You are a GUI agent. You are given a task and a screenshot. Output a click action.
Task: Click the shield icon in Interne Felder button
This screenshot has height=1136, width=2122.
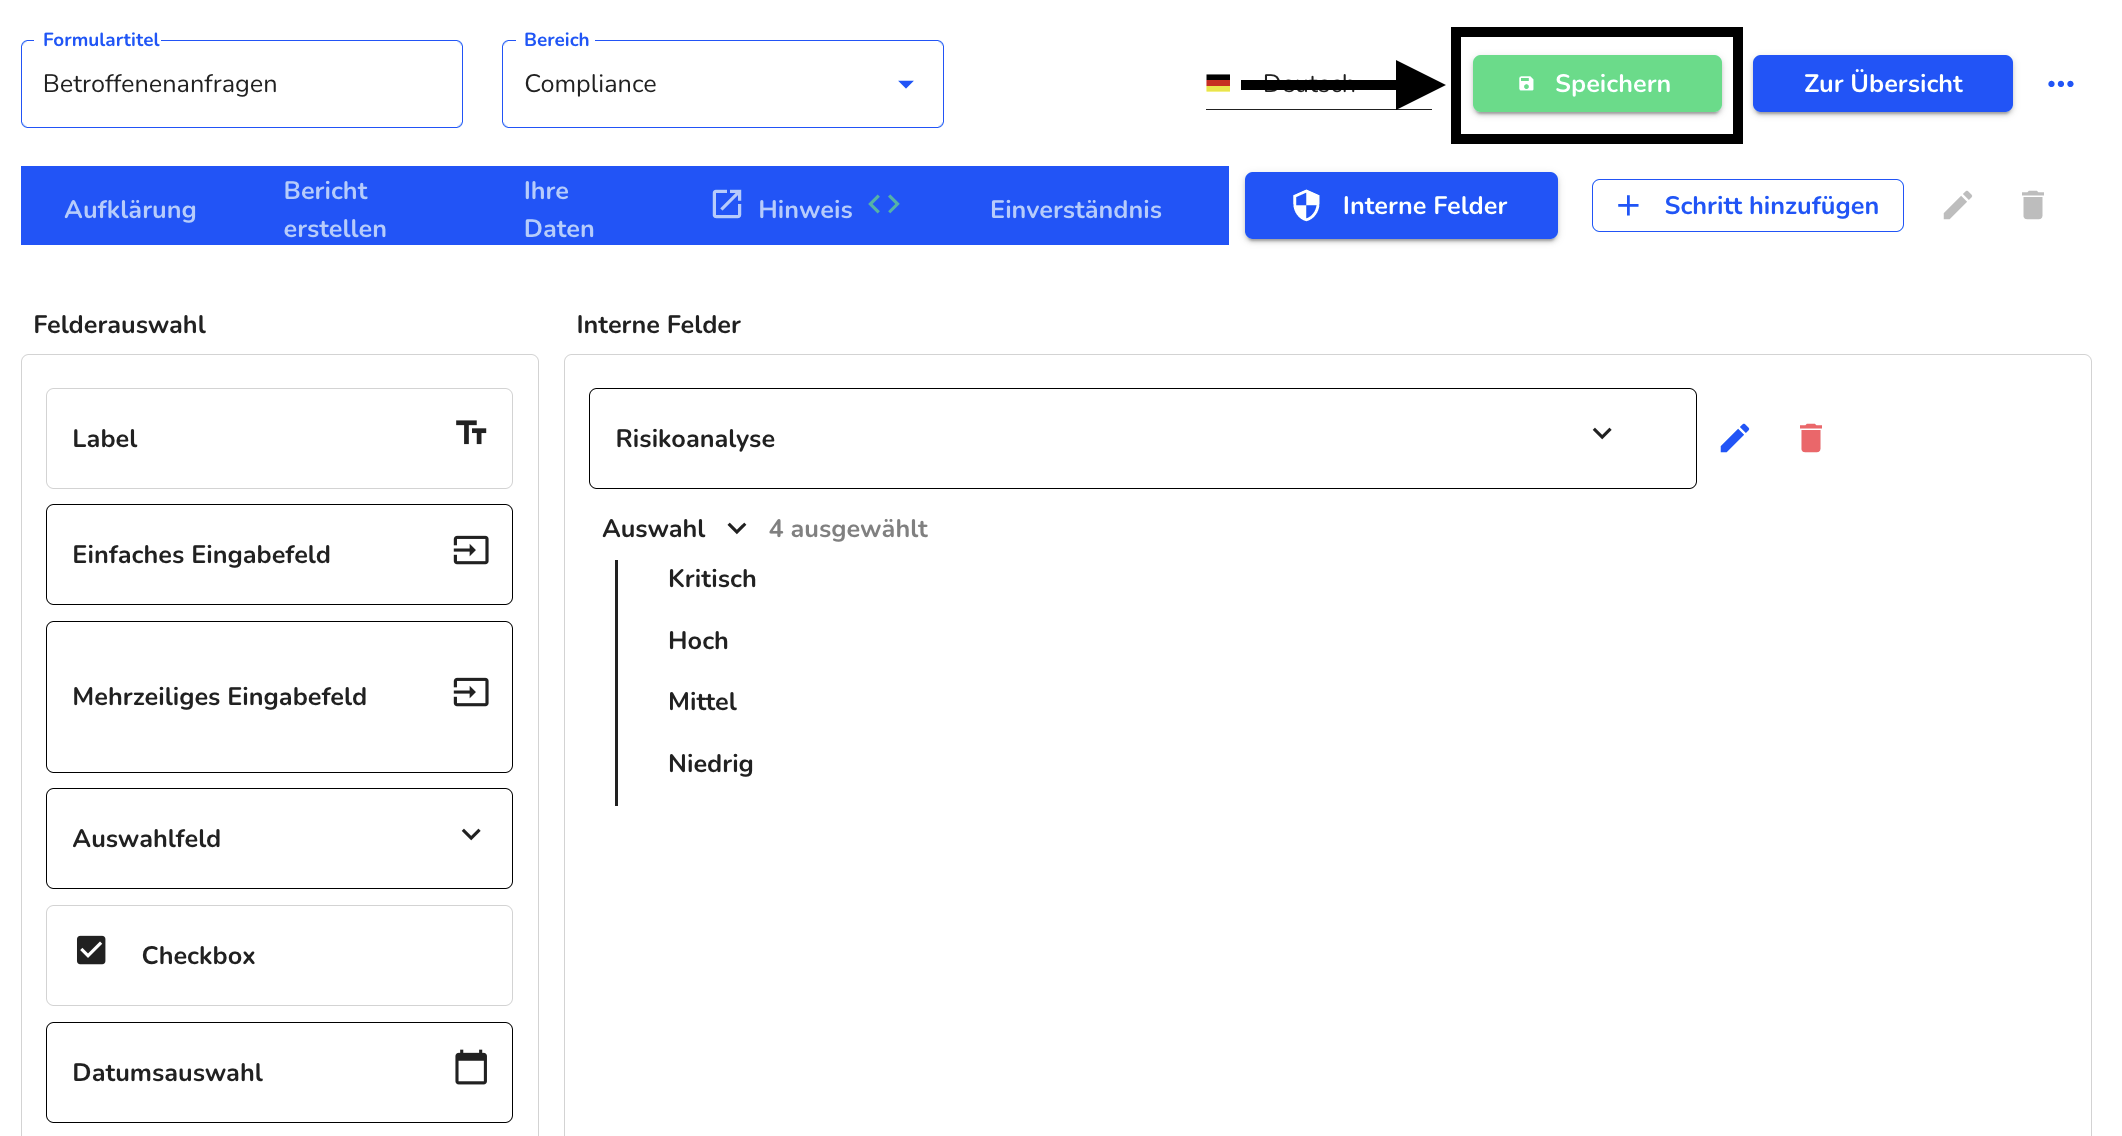click(1306, 206)
